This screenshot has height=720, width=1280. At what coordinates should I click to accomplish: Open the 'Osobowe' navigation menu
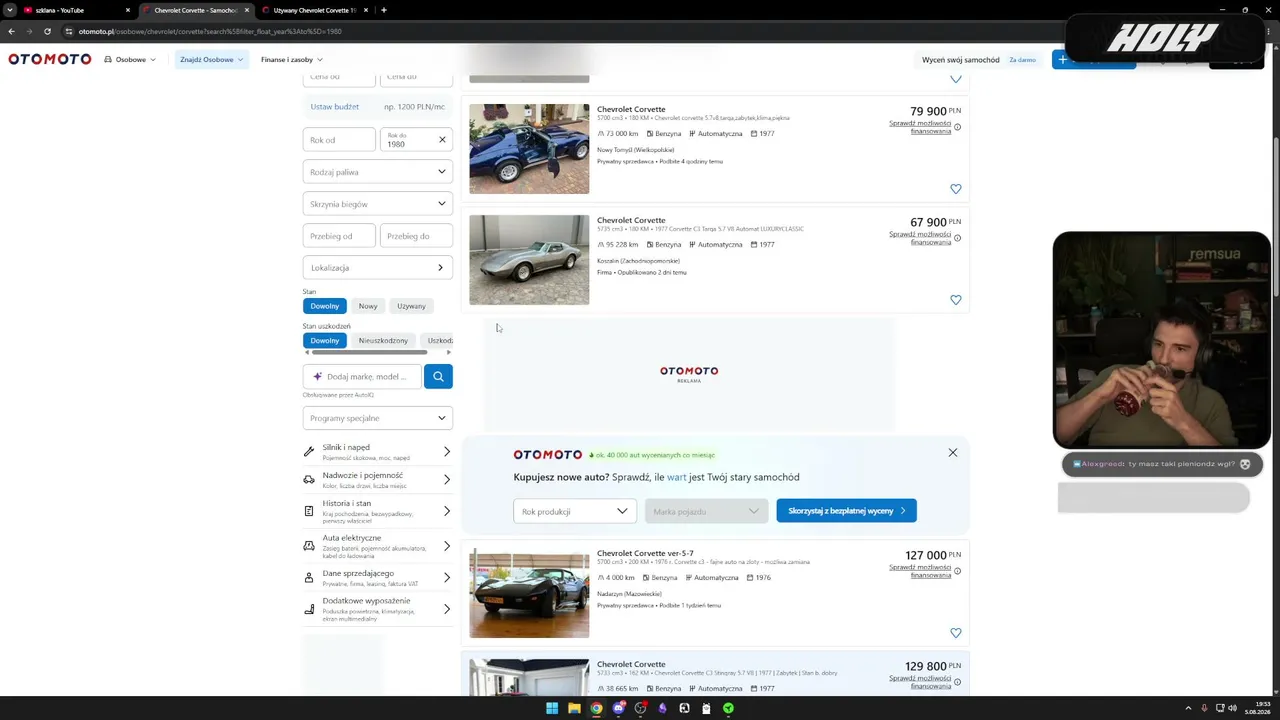pyautogui.click(x=130, y=59)
